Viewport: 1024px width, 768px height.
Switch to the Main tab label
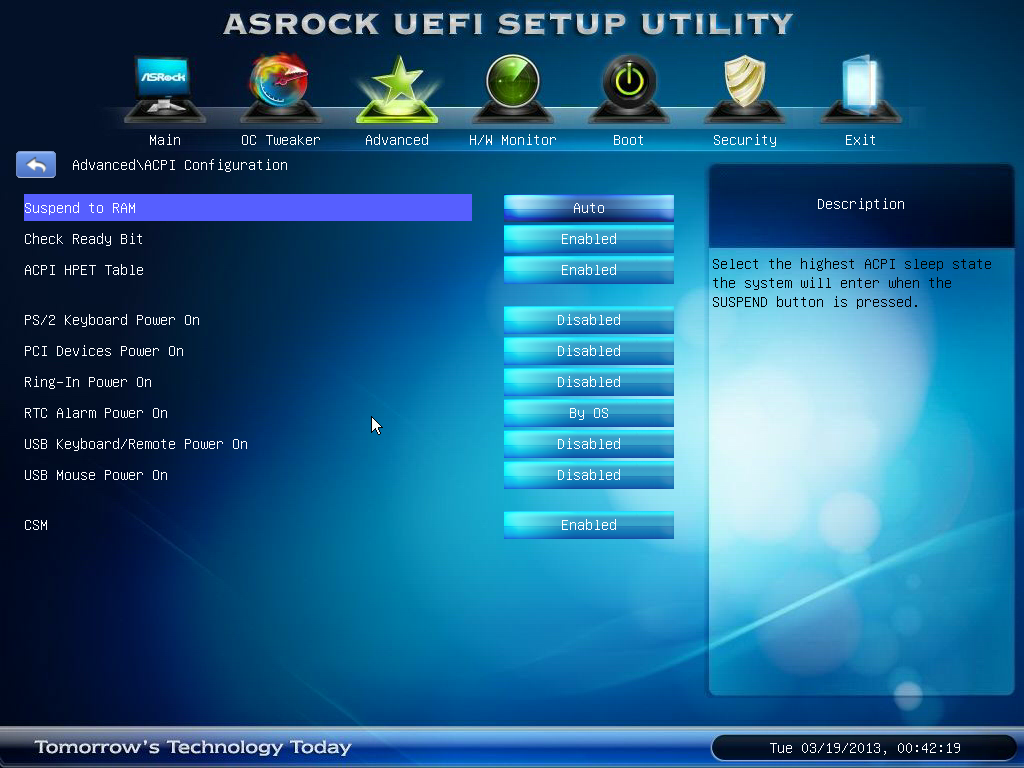[165, 140]
